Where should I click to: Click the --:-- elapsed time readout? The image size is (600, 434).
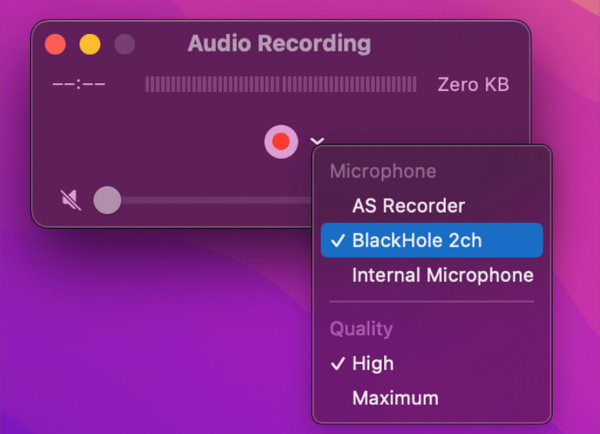click(79, 84)
